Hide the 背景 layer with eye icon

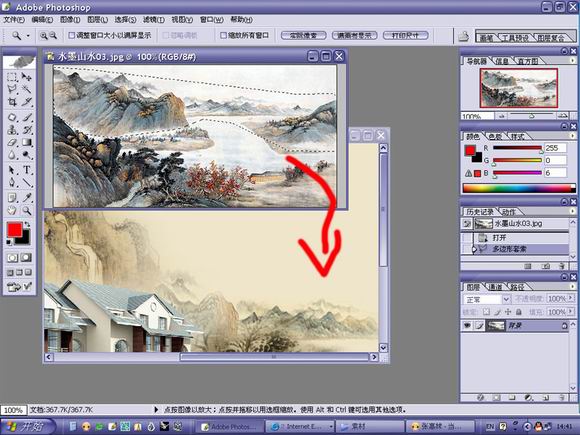[x=467, y=326]
